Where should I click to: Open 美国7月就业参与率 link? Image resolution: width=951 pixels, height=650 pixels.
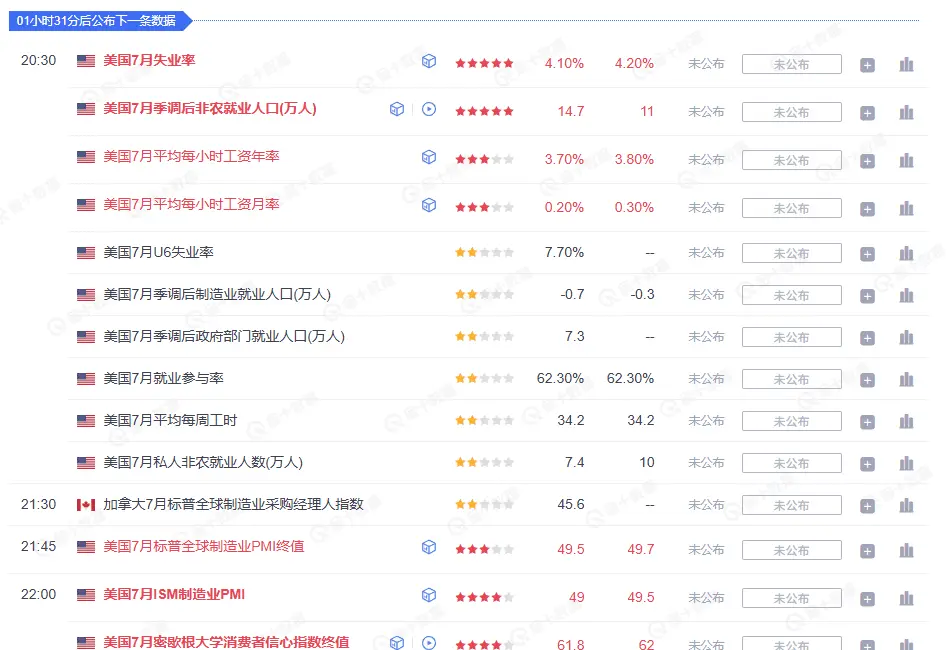coord(163,378)
